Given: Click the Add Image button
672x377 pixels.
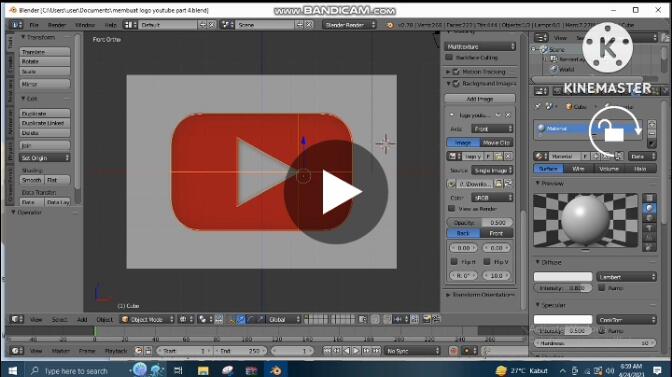Looking at the screenshot, I should coord(480,99).
